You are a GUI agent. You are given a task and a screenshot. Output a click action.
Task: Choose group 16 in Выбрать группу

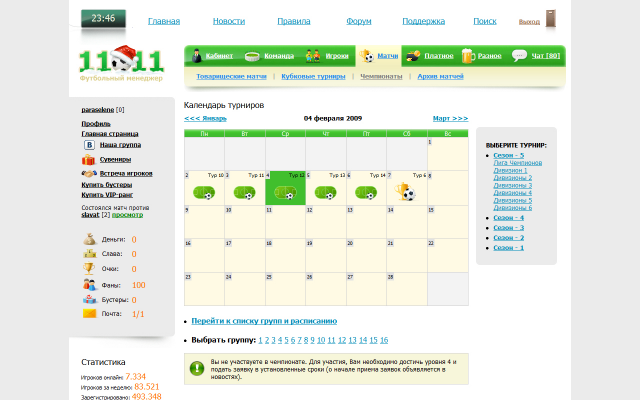point(384,340)
